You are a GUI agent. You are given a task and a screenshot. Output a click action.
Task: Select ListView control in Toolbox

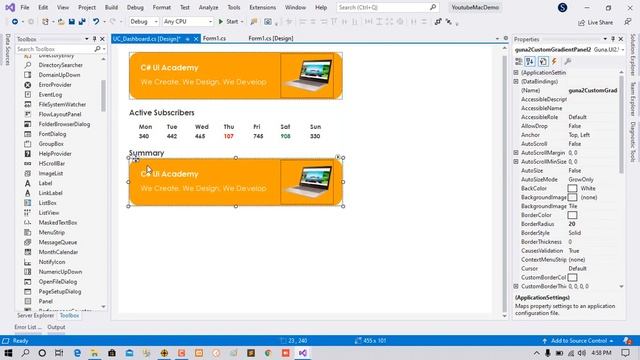click(49, 213)
